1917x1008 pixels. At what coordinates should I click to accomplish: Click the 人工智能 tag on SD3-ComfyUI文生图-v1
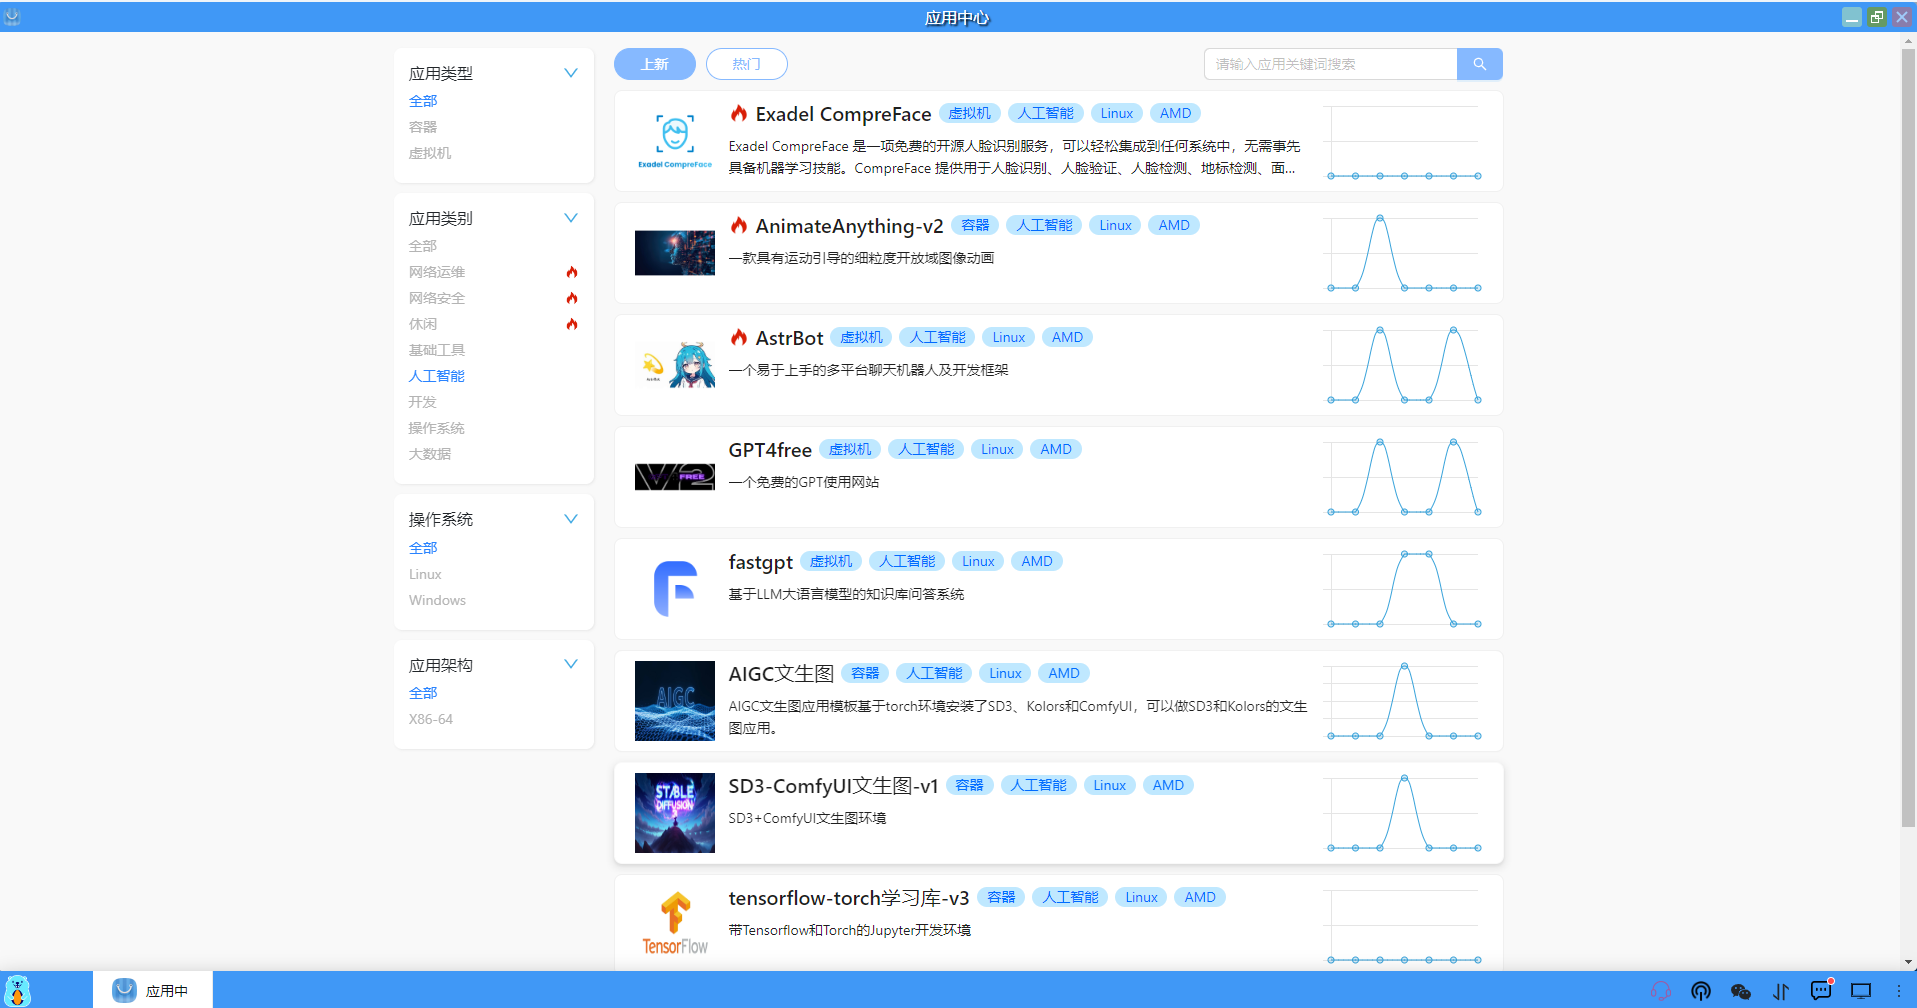[1038, 785]
